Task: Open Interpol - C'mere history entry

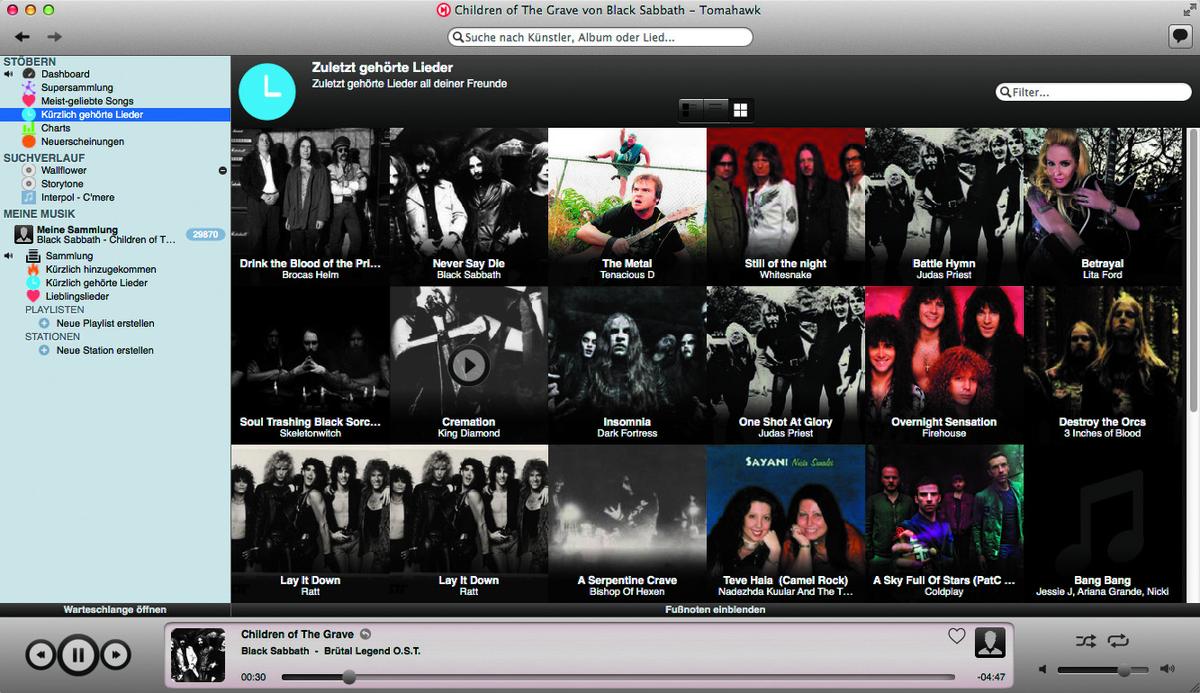Action: point(78,198)
